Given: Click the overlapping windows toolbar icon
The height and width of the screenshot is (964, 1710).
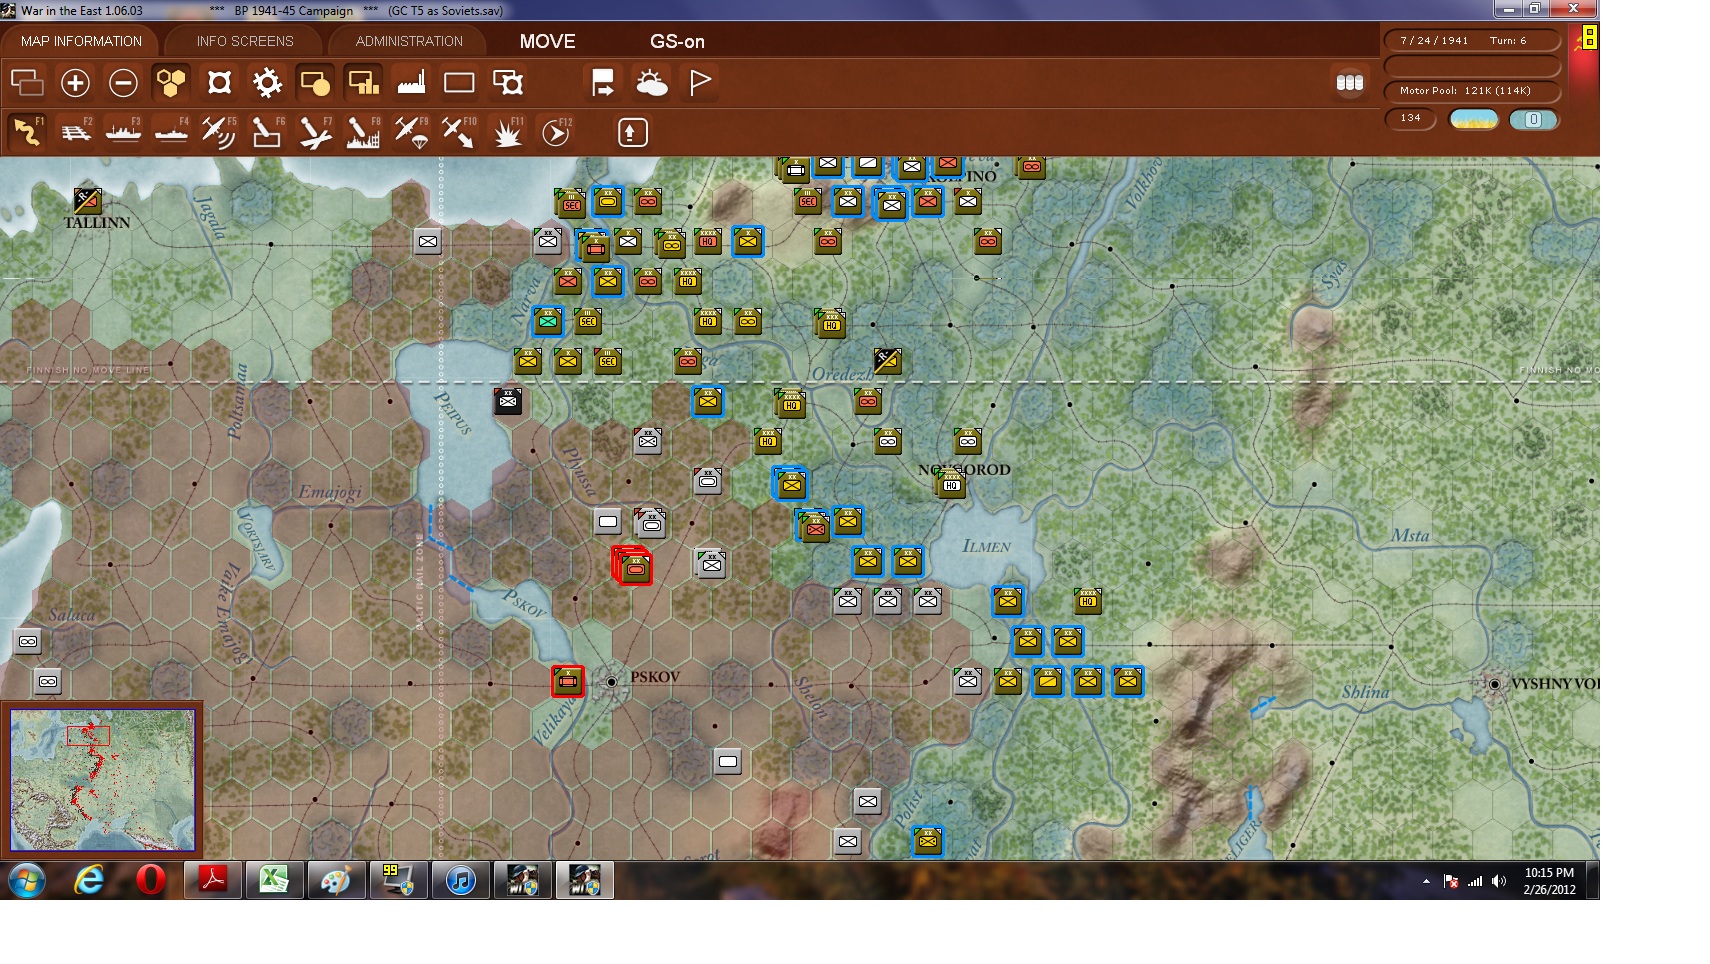Looking at the screenshot, I should [27, 83].
